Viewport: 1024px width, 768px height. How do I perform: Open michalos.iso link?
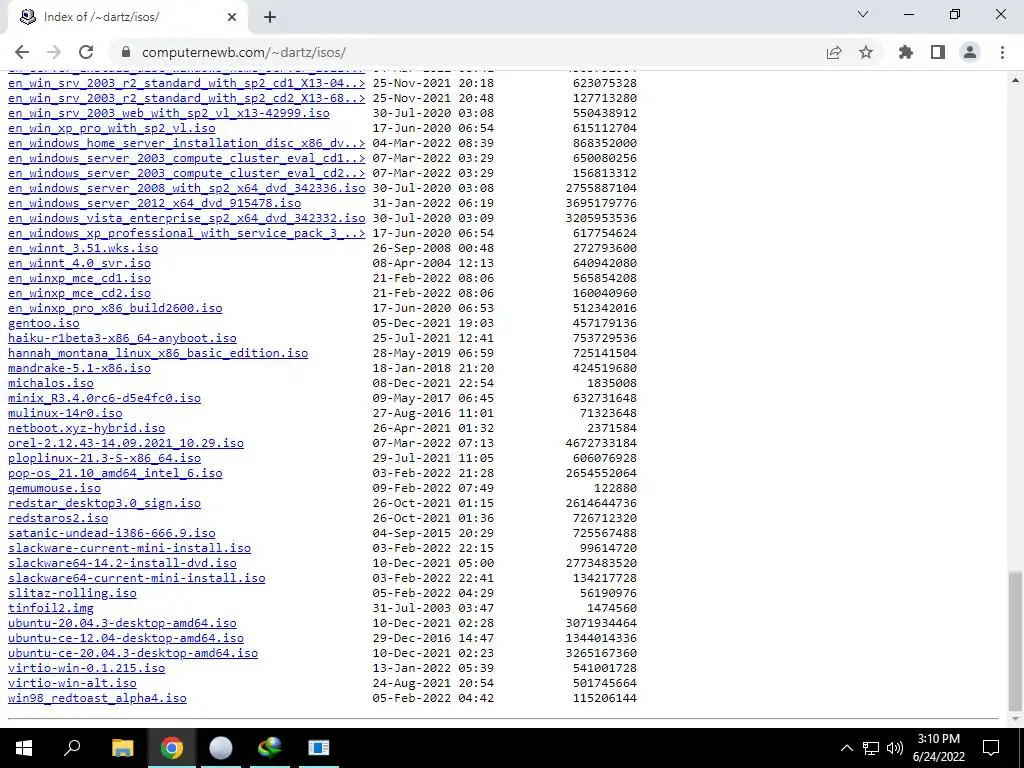(x=51, y=383)
